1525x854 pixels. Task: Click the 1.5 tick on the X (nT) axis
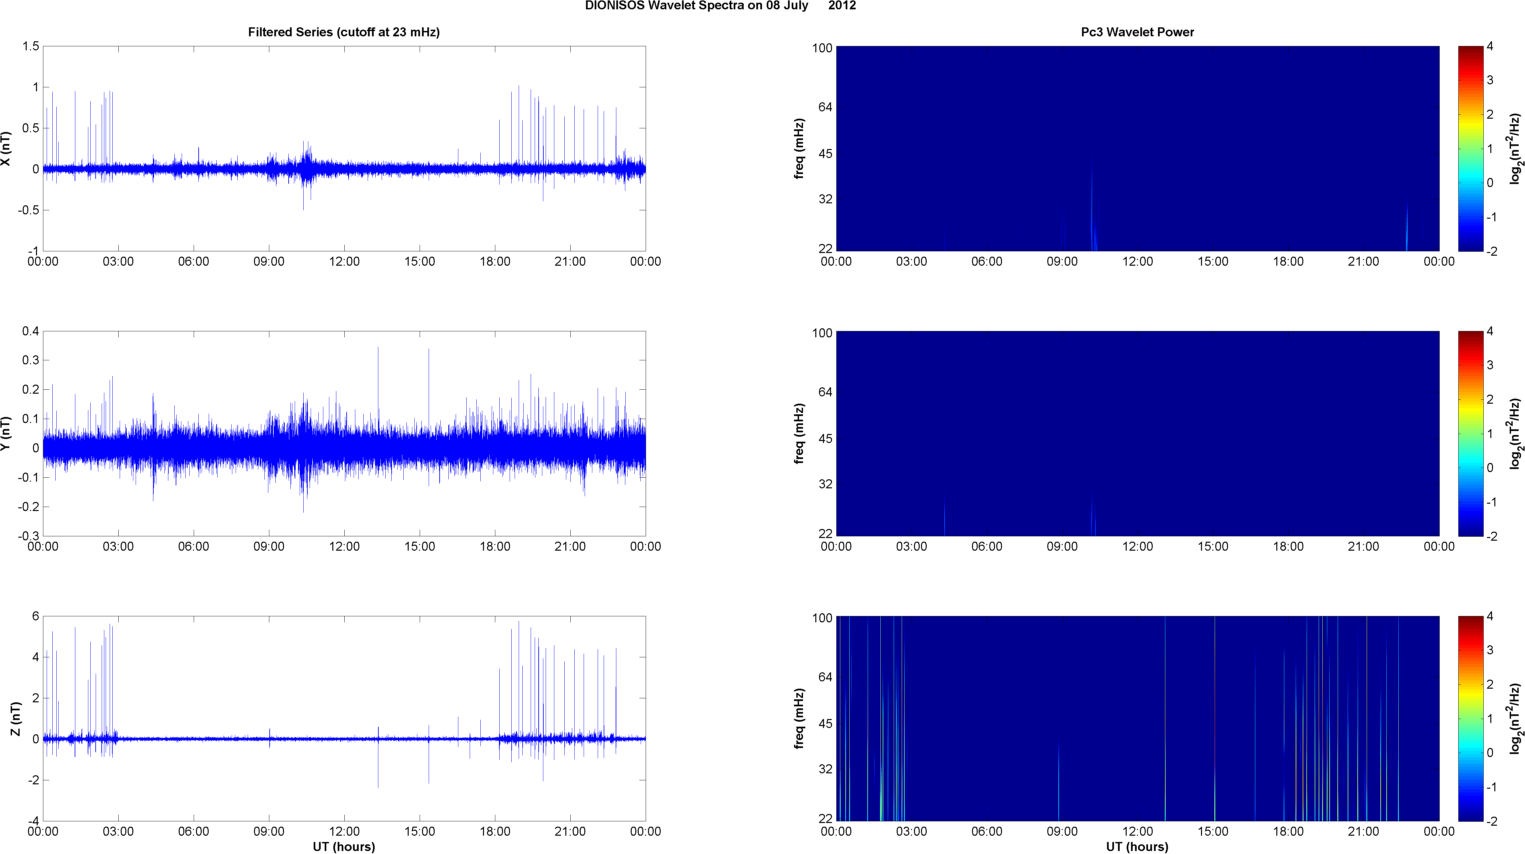point(31,47)
